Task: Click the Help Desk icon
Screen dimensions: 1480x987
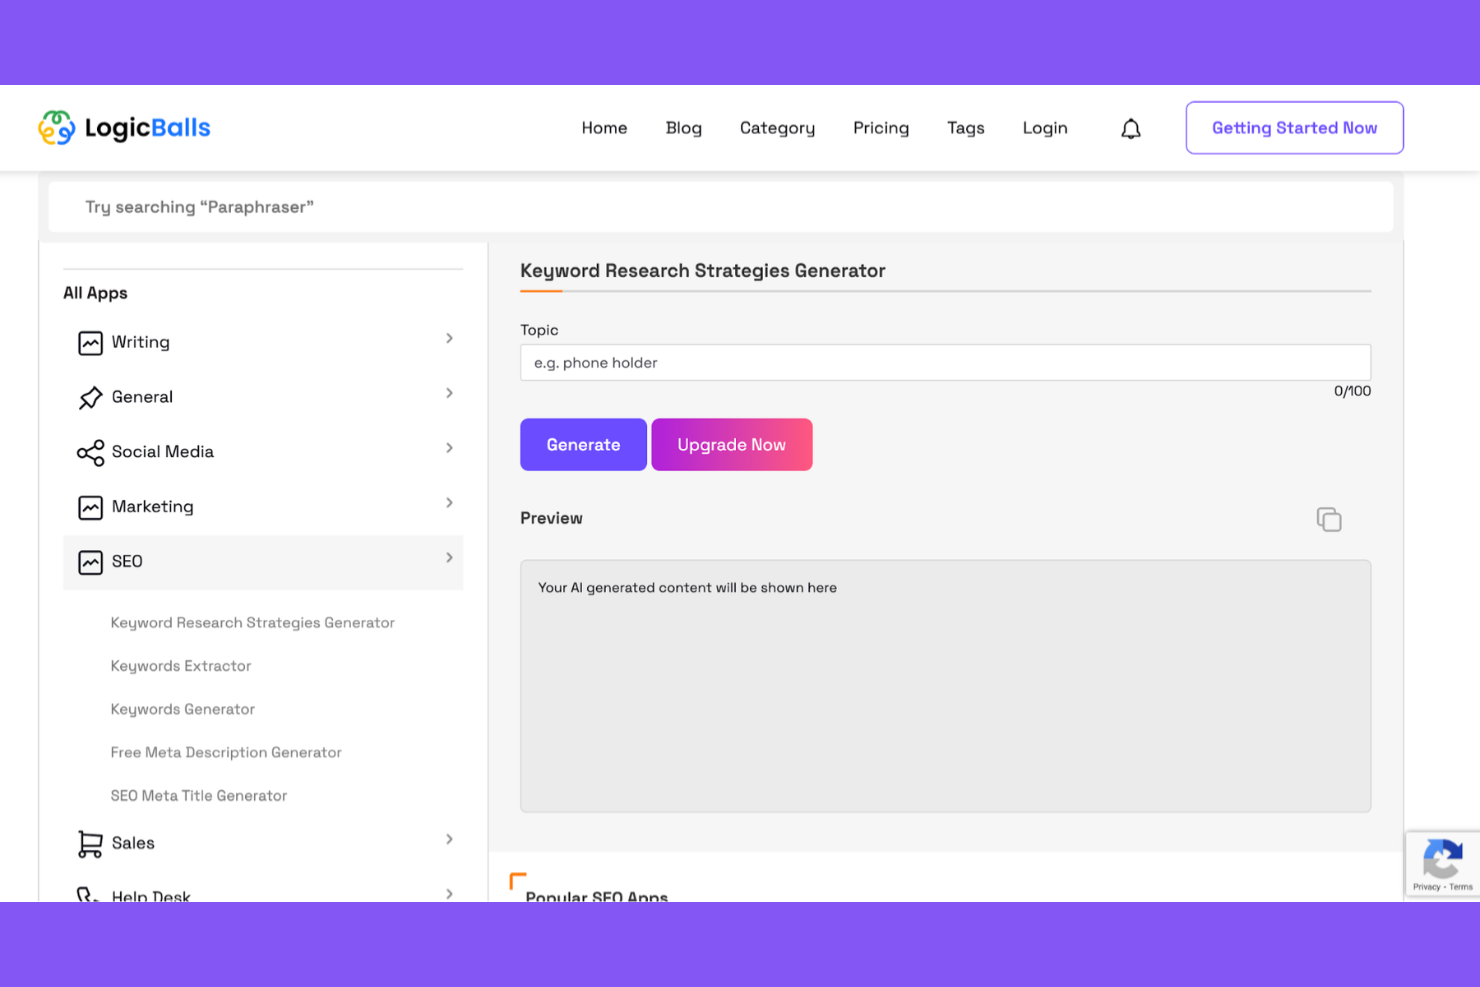Action: [90, 893]
